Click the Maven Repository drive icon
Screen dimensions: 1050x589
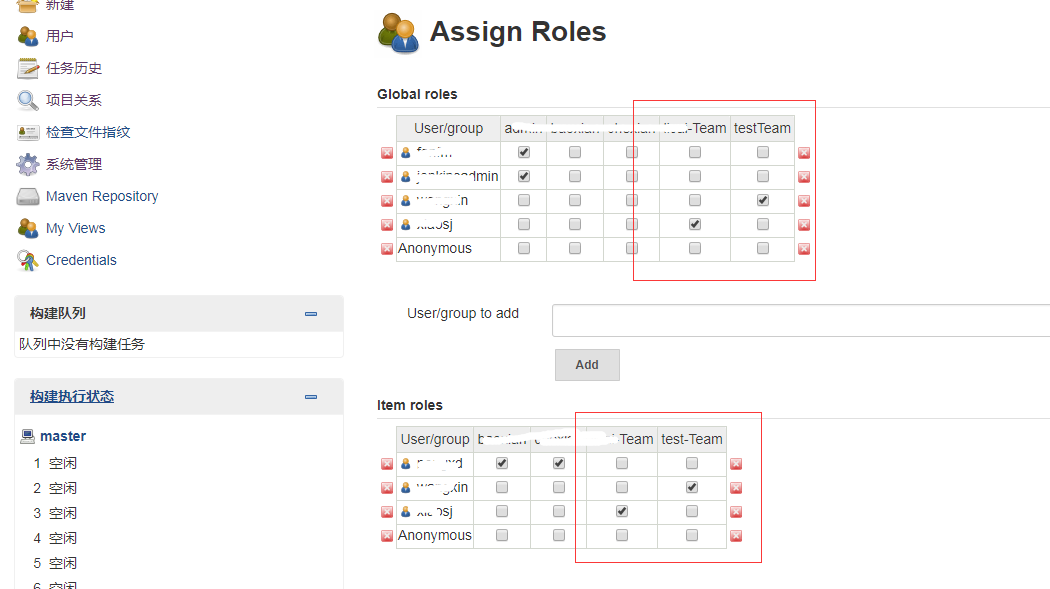tap(27, 197)
